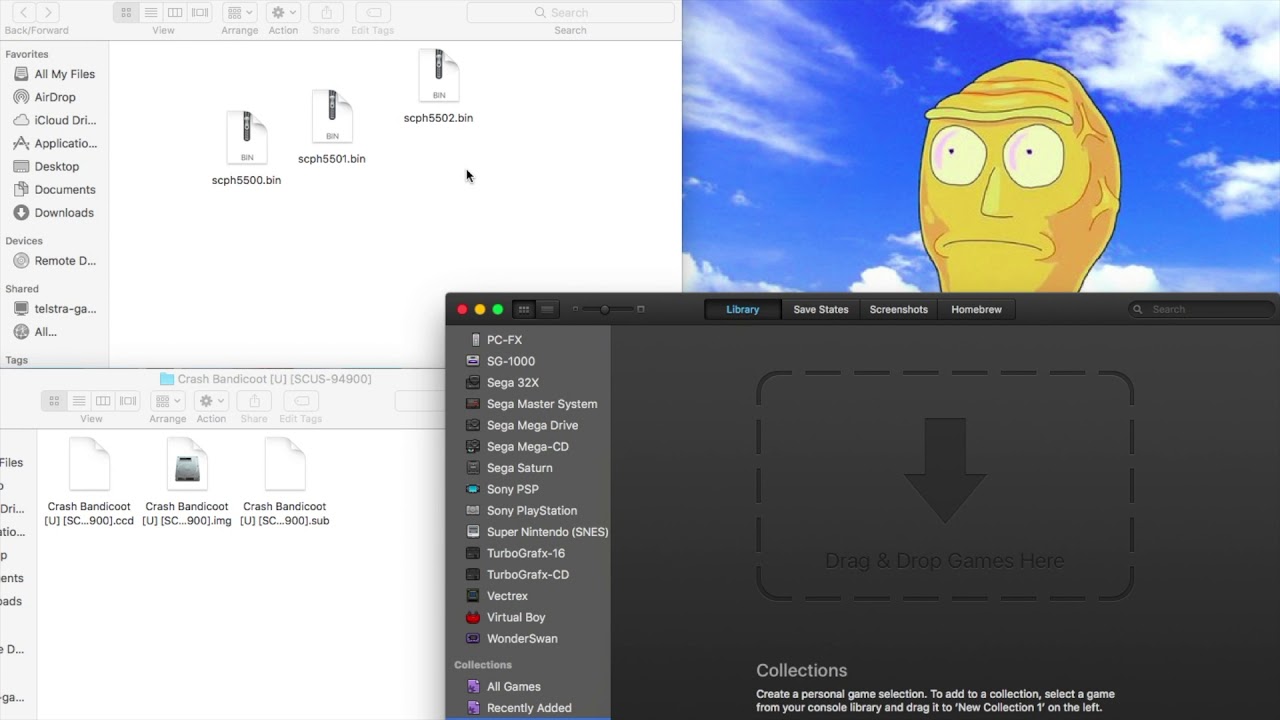Click the Finder Search field

570,12
